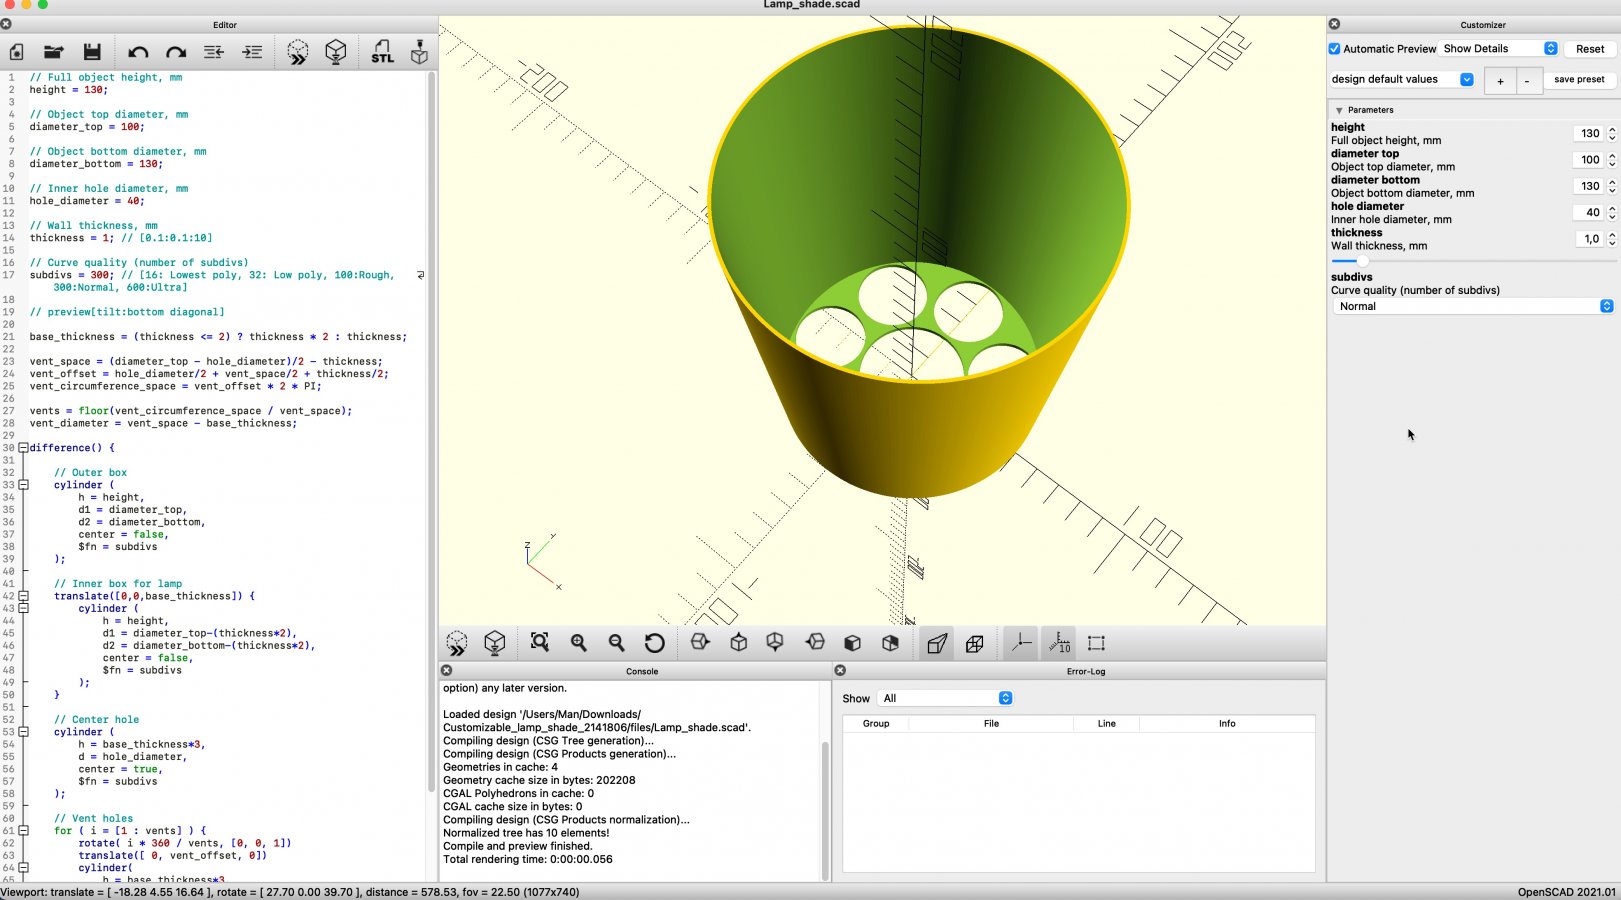
Task: Close the Editor panel
Action: 6,24
